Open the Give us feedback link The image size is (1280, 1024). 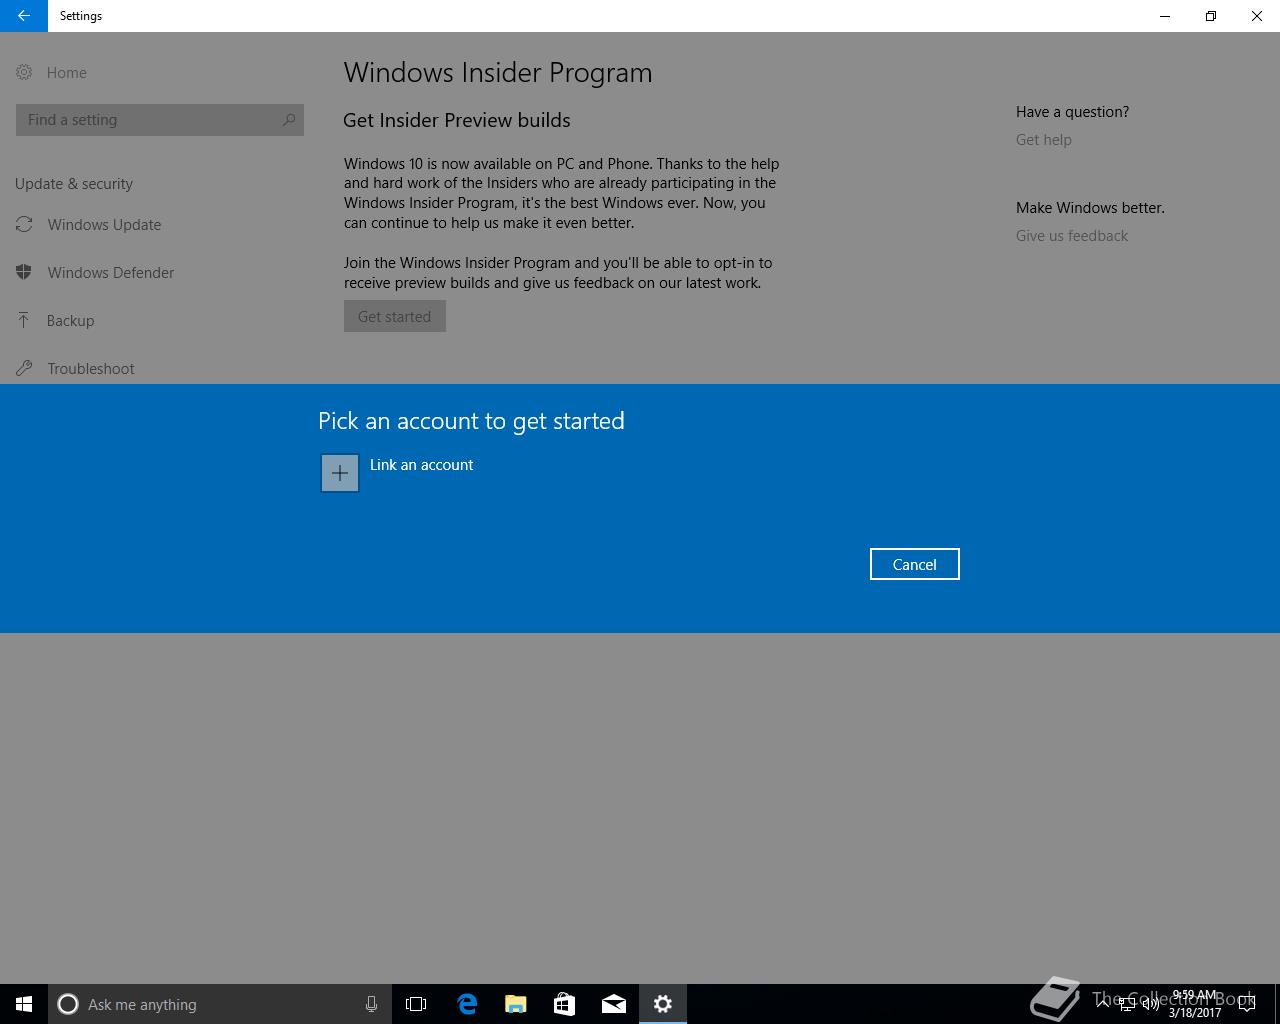[1072, 236]
